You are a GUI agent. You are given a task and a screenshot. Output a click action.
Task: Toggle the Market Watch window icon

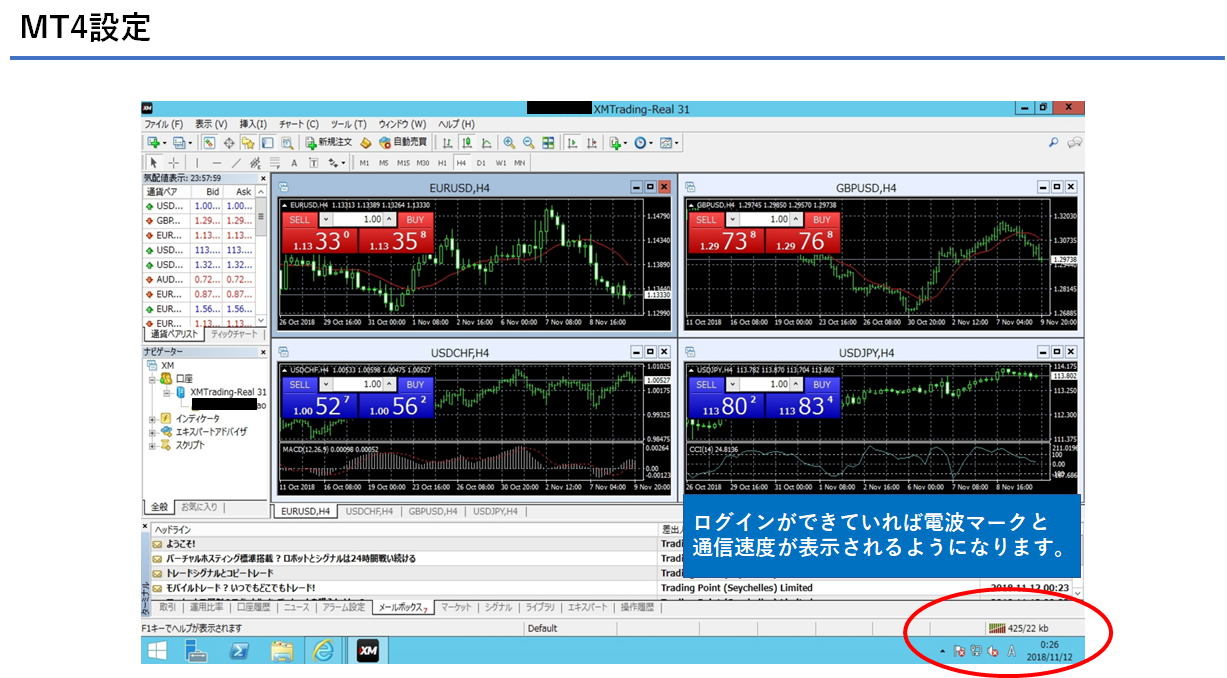pyautogui.click(x=210, y=143)
